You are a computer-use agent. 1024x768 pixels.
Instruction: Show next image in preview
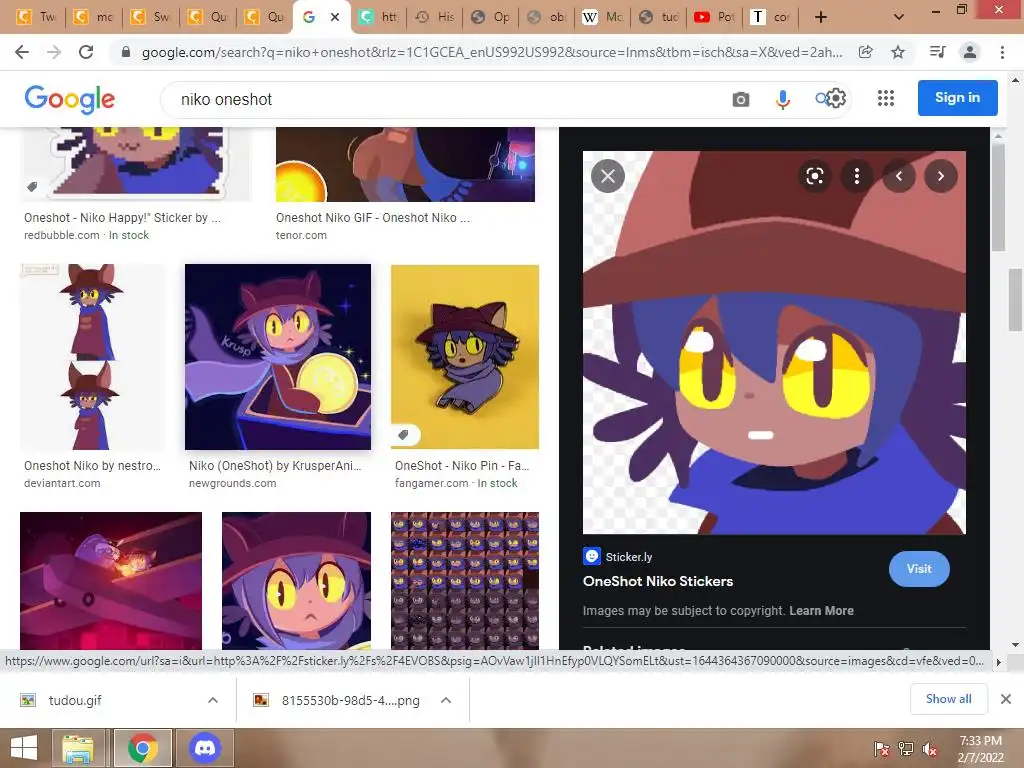pos(940,176)
